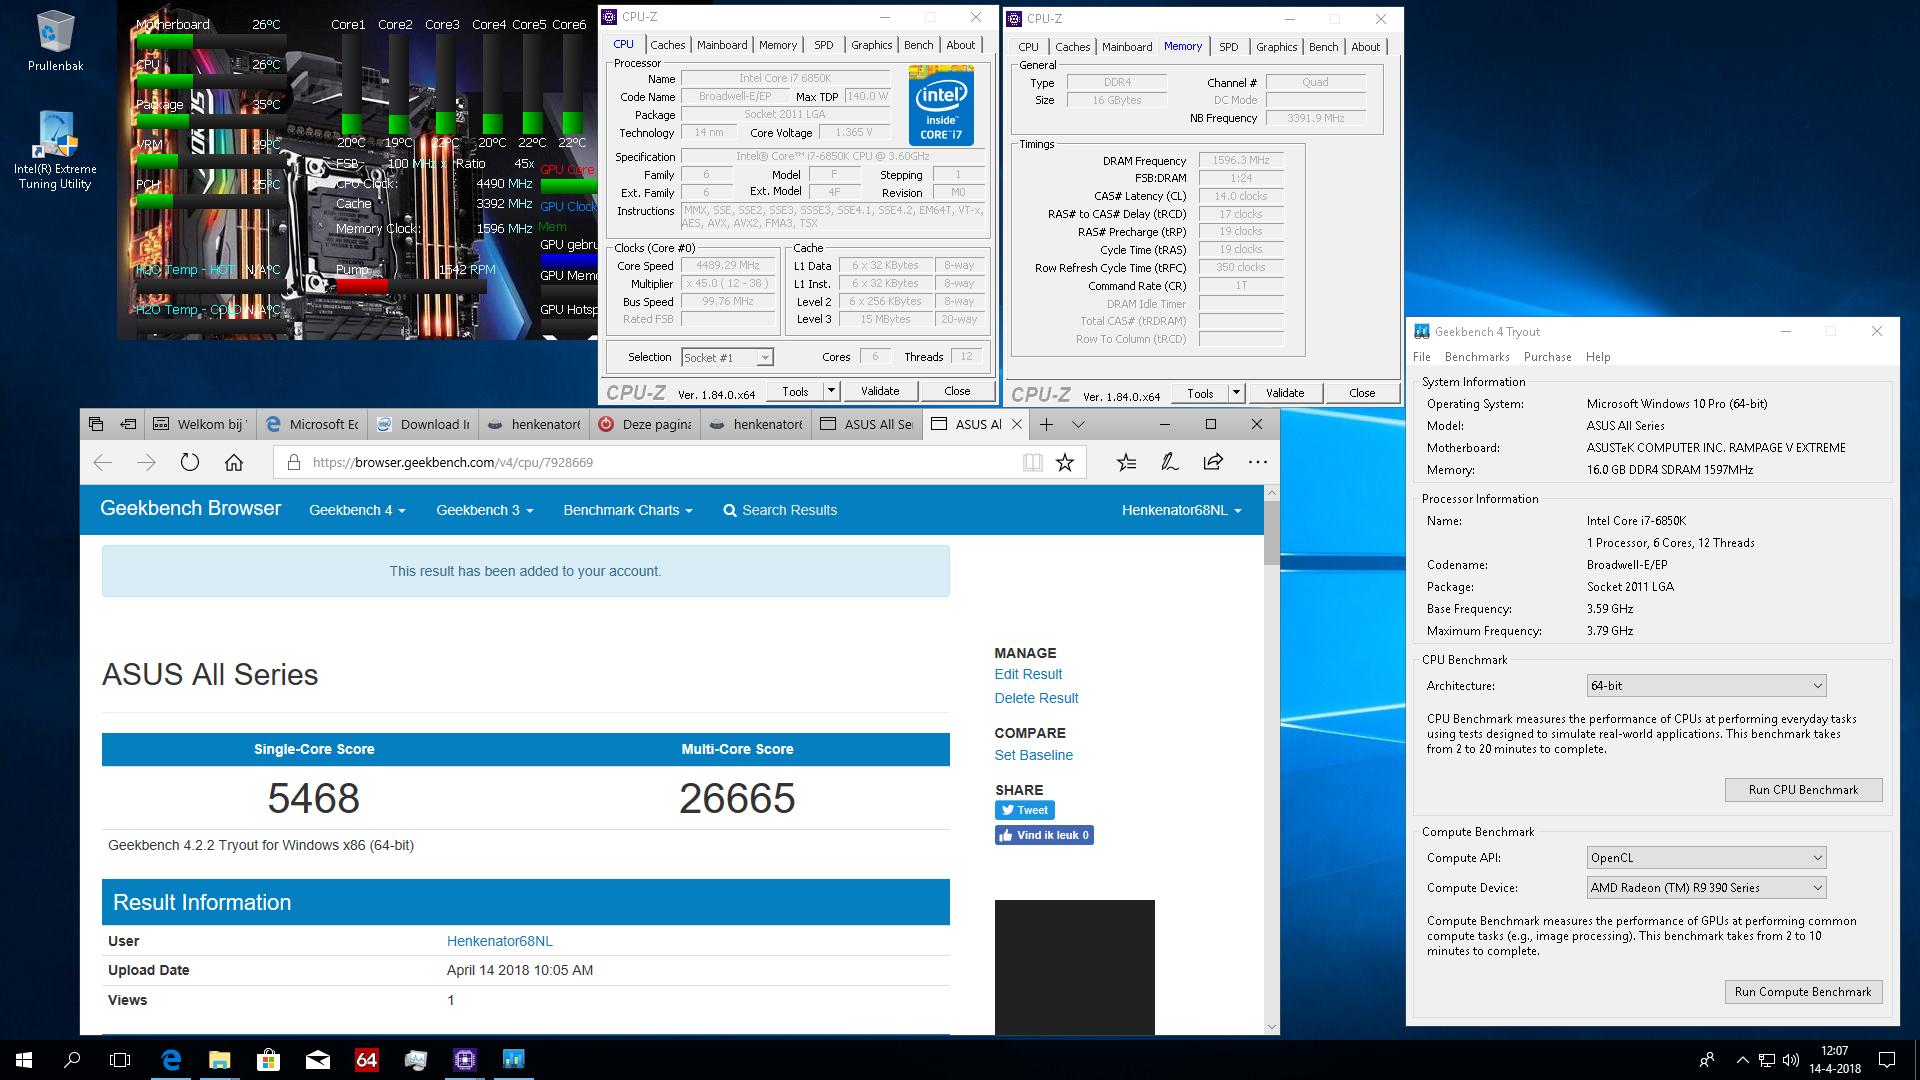Click Validate in left CPU-Z window
The image size is (1920, 1080).
pos(880,391)
